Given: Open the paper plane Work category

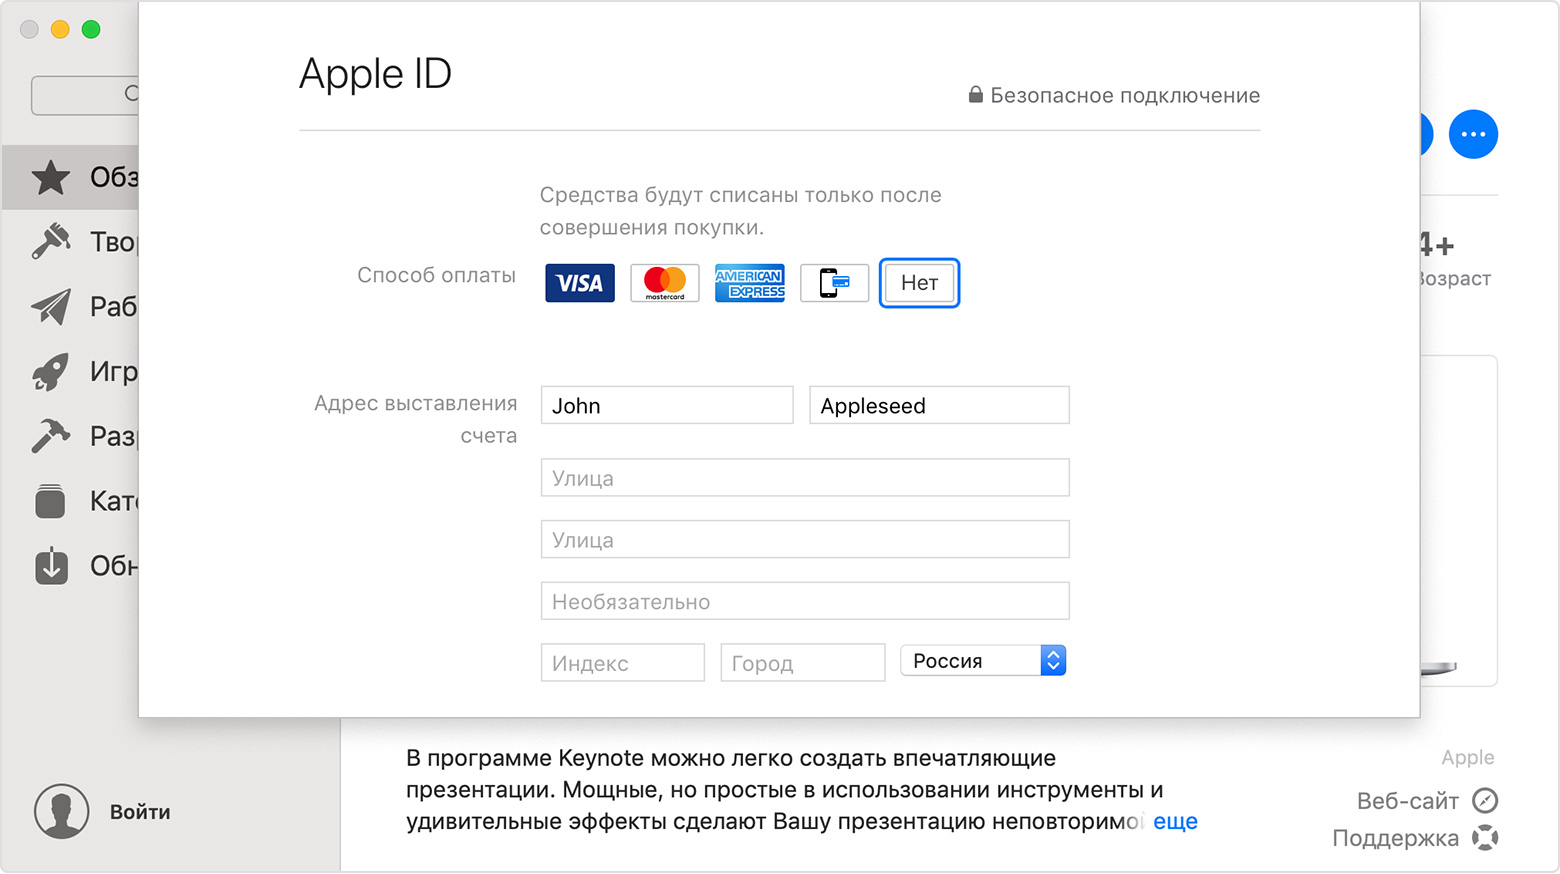Looking at the screenshot, I should [72, 307].
